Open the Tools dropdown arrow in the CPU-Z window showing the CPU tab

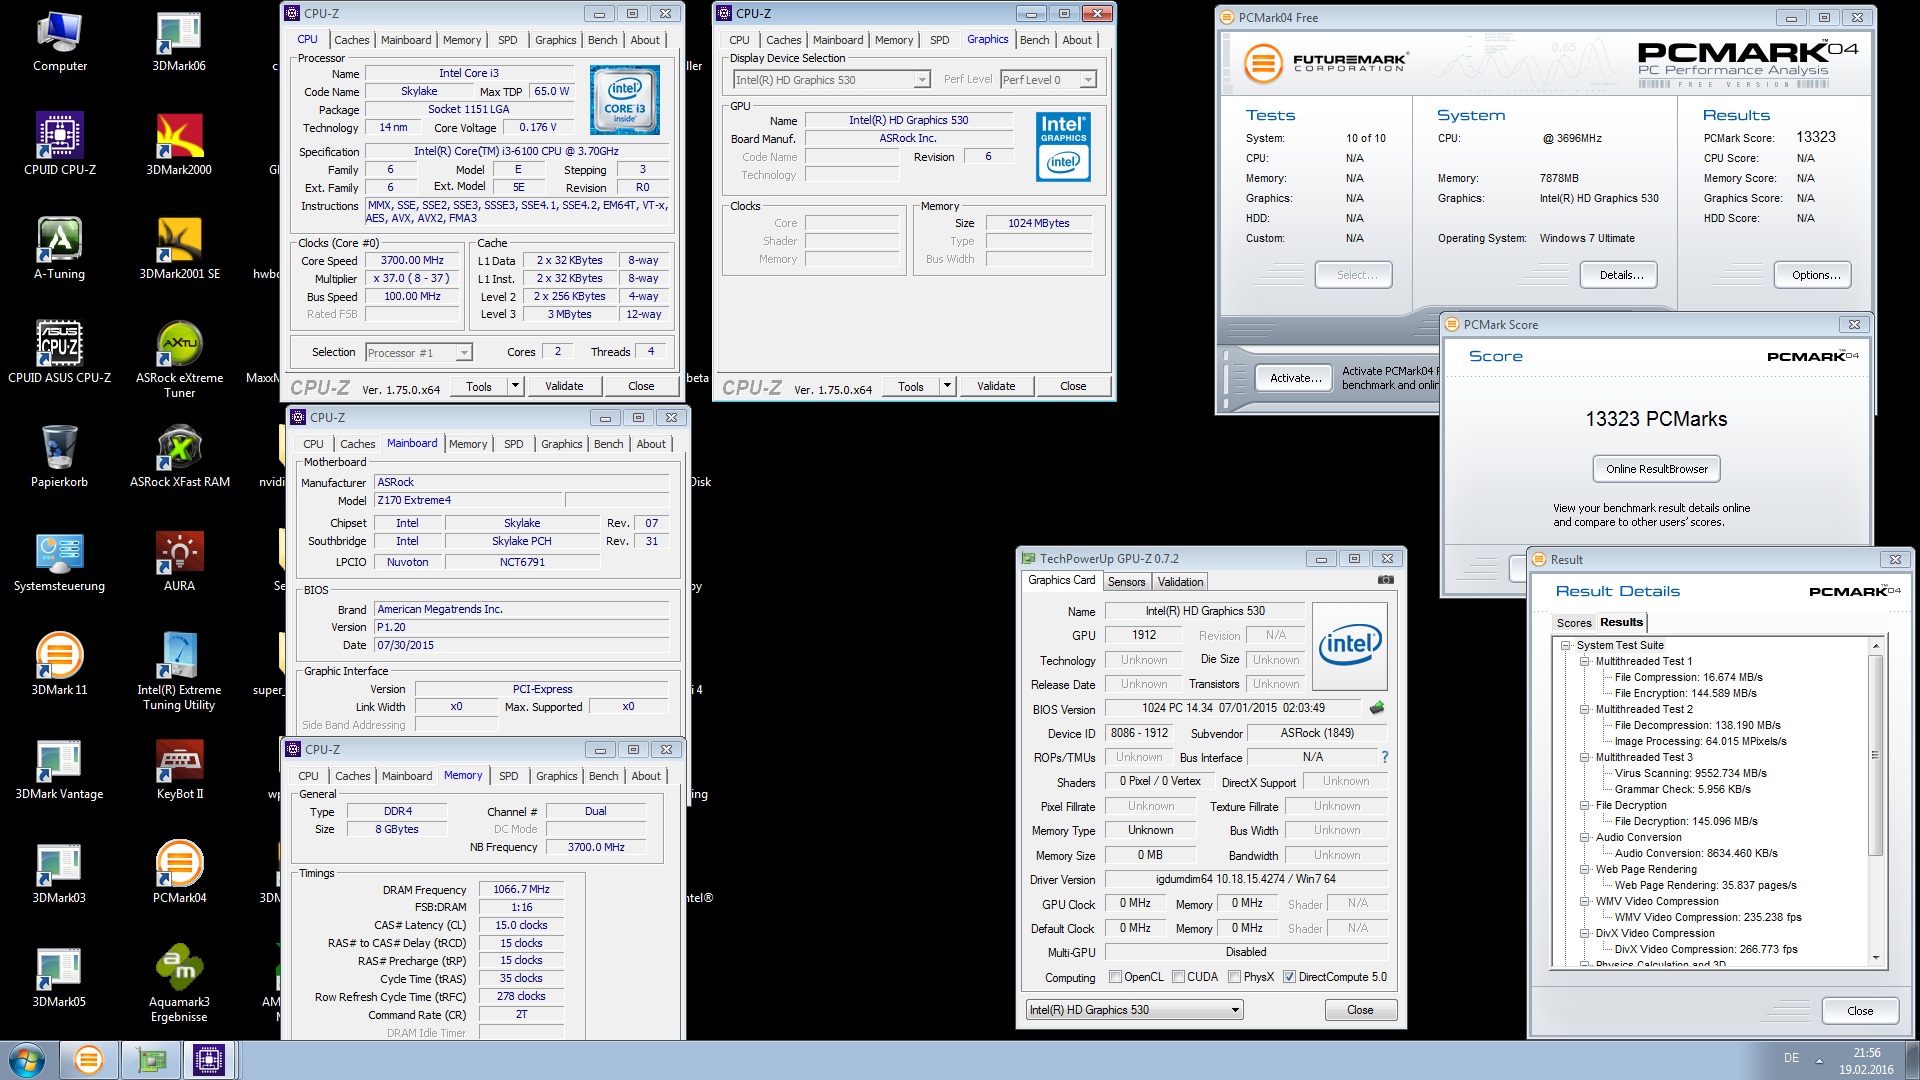(x=516, y=386)
